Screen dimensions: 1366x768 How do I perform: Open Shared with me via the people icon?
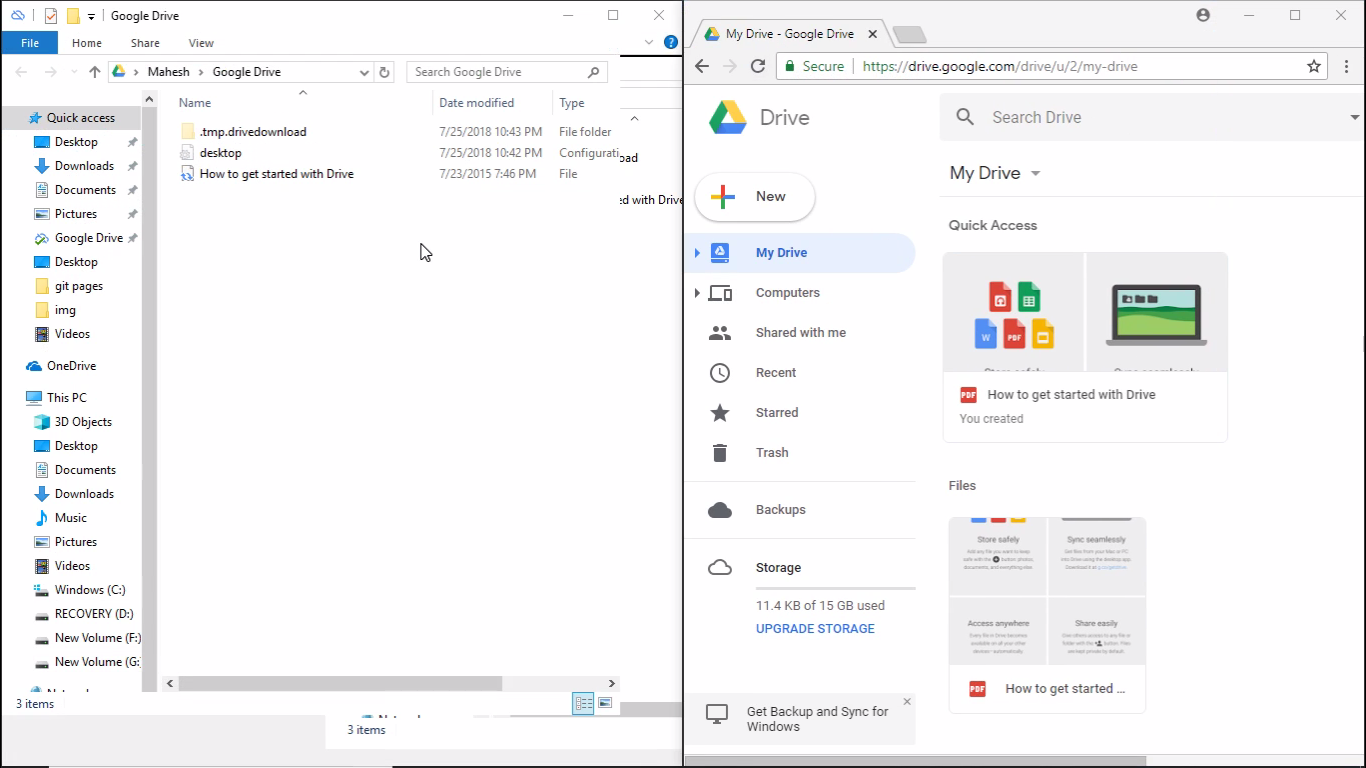coord(719,332)
